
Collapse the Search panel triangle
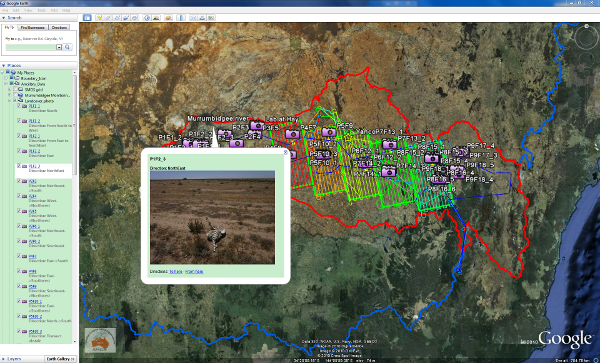coord(3,18)
